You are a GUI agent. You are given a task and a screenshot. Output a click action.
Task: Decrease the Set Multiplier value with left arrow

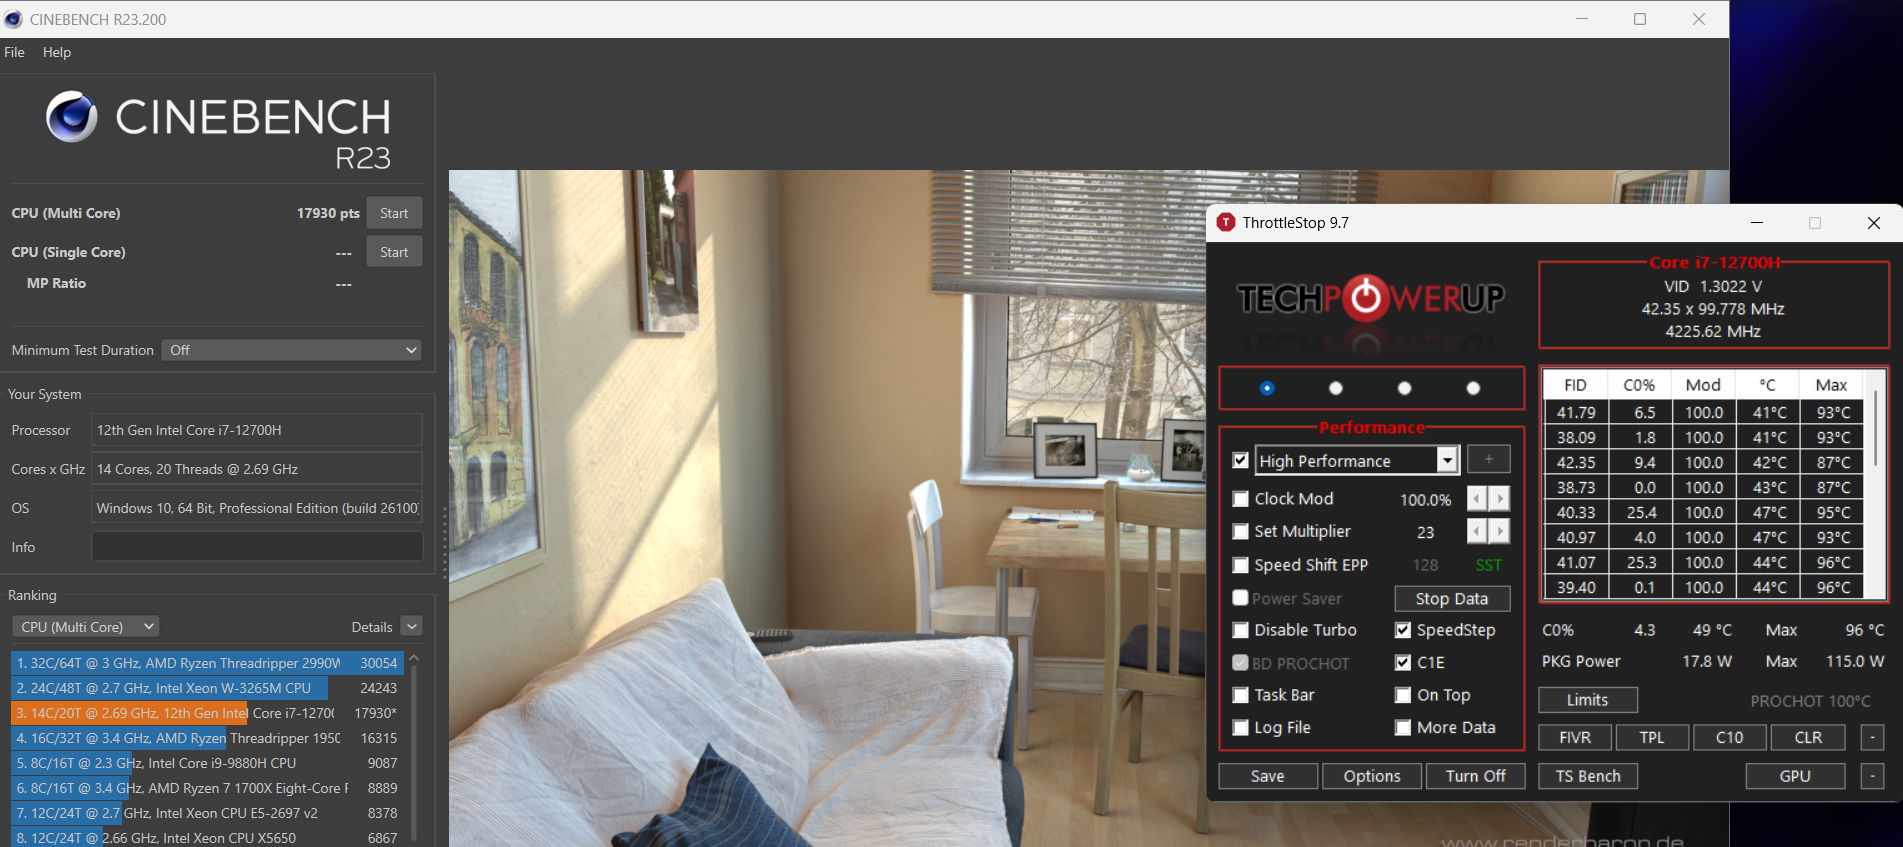coord(1477,531)
